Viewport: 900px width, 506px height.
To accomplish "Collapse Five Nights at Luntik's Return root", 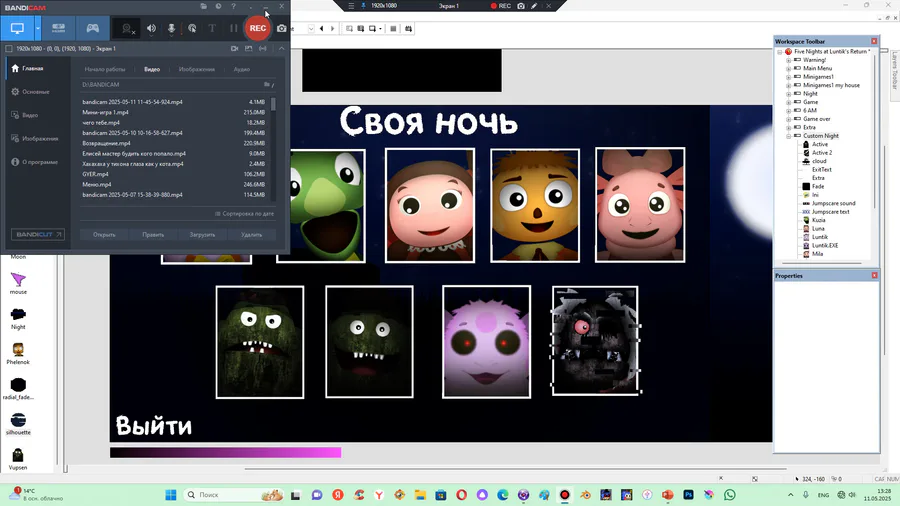I will click(x=780, y=52).
